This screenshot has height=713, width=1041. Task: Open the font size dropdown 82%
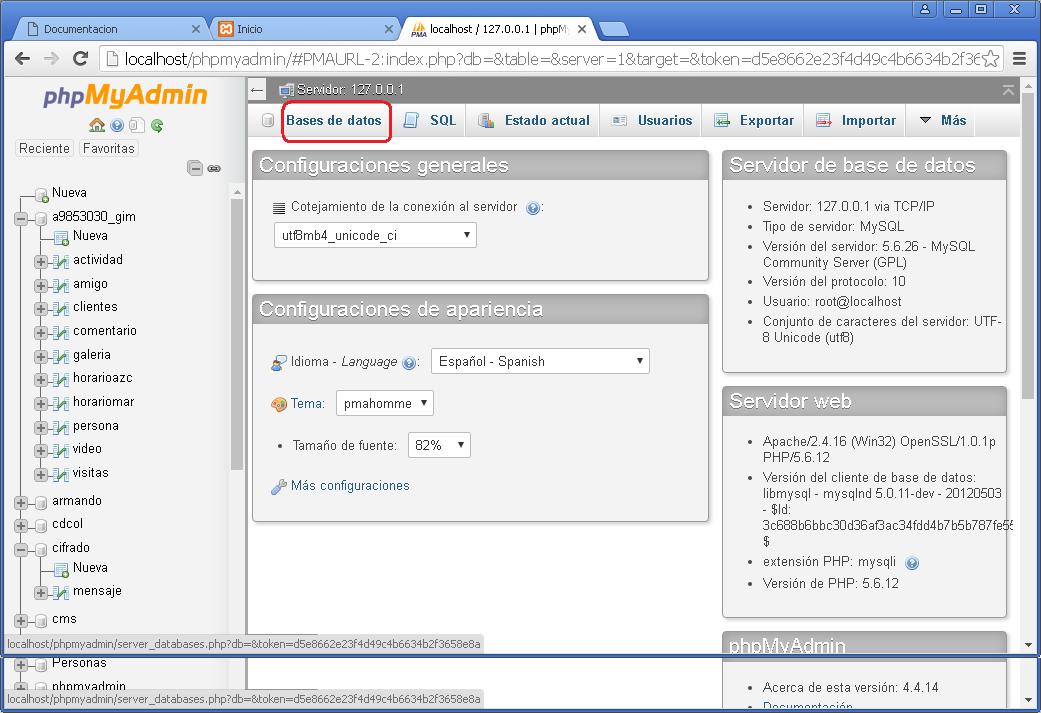coord(439,445)
